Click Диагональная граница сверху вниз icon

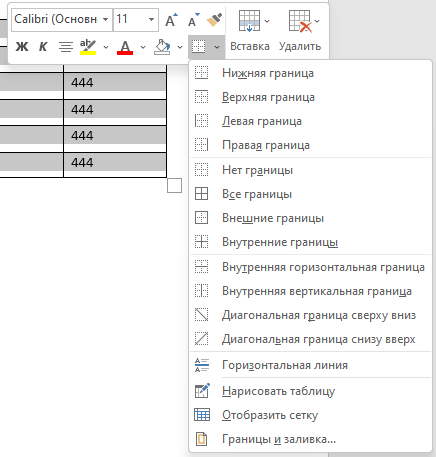pos(201,315)
